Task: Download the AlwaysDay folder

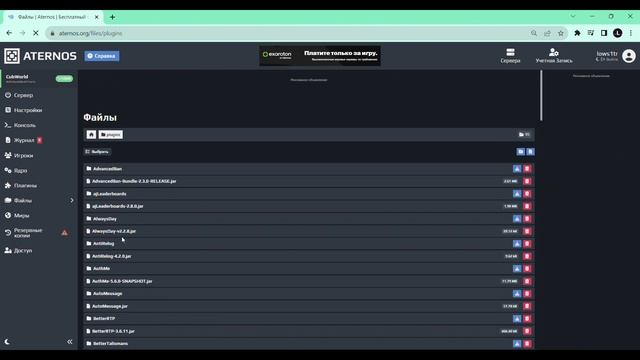Action: pos(517,219)
